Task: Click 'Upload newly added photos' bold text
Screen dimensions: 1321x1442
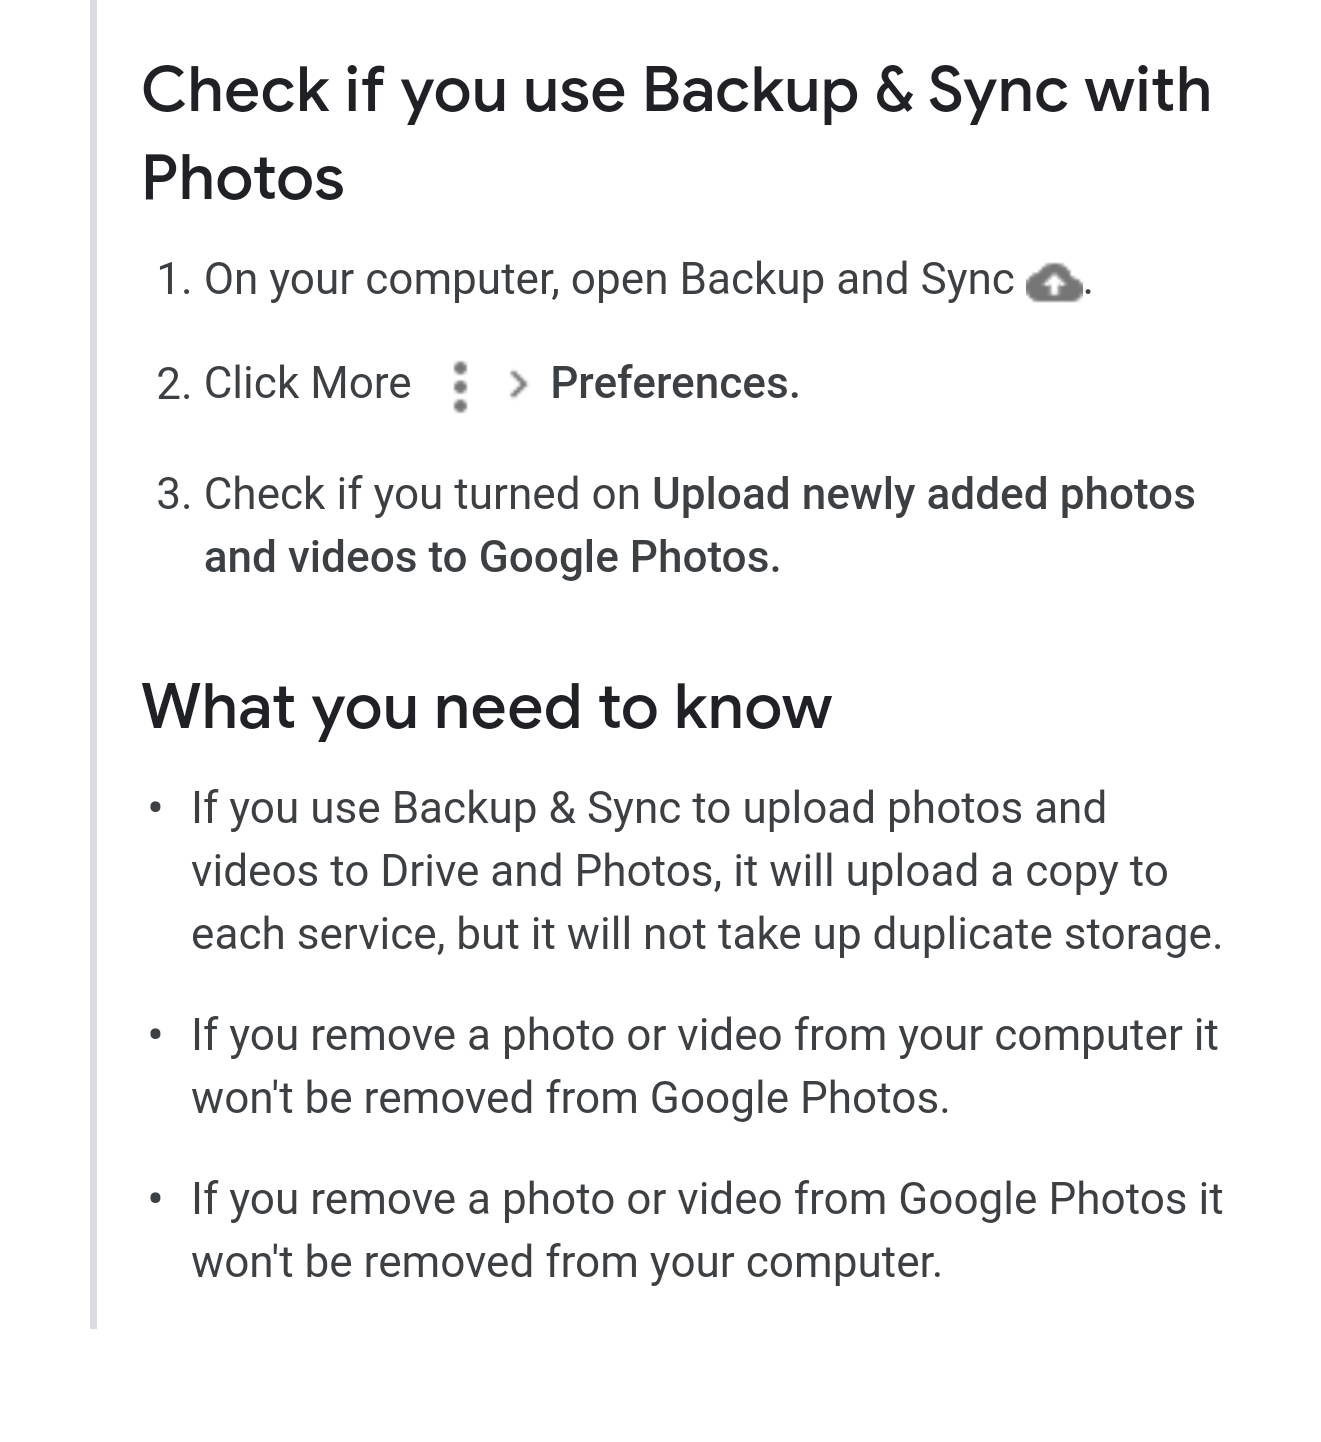Action: pos(923,494)
